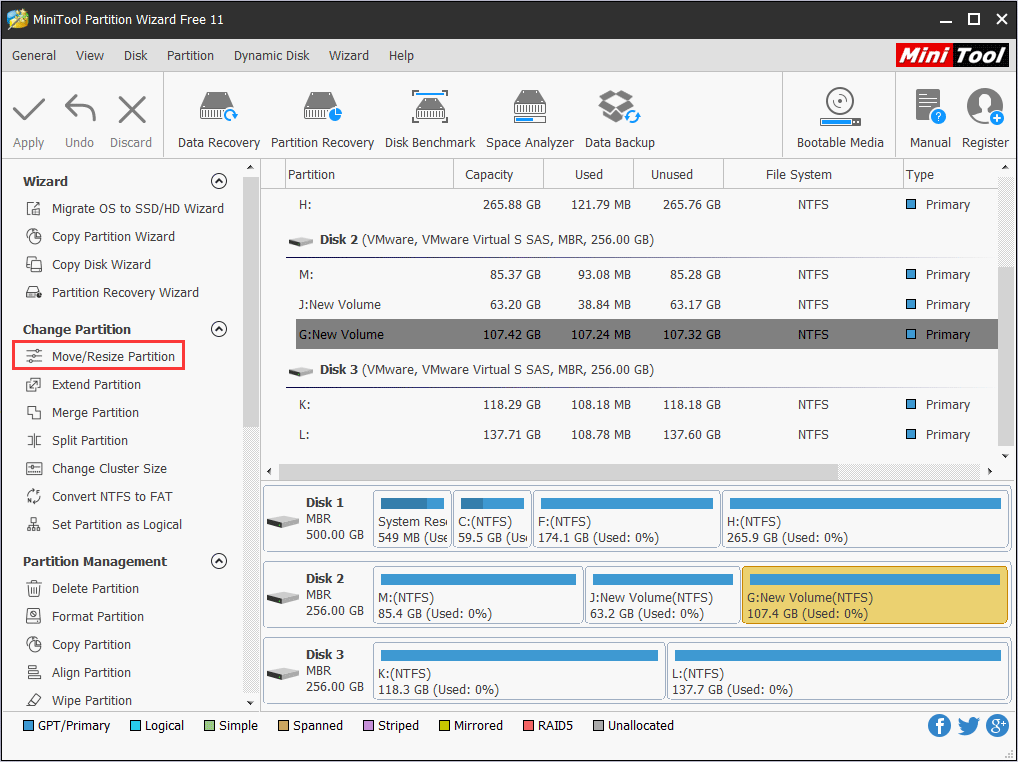Image resolution: width=1018 pixels, height=762 pixels.
Task: Choose Extend Partition
Action: pos(82,384)
